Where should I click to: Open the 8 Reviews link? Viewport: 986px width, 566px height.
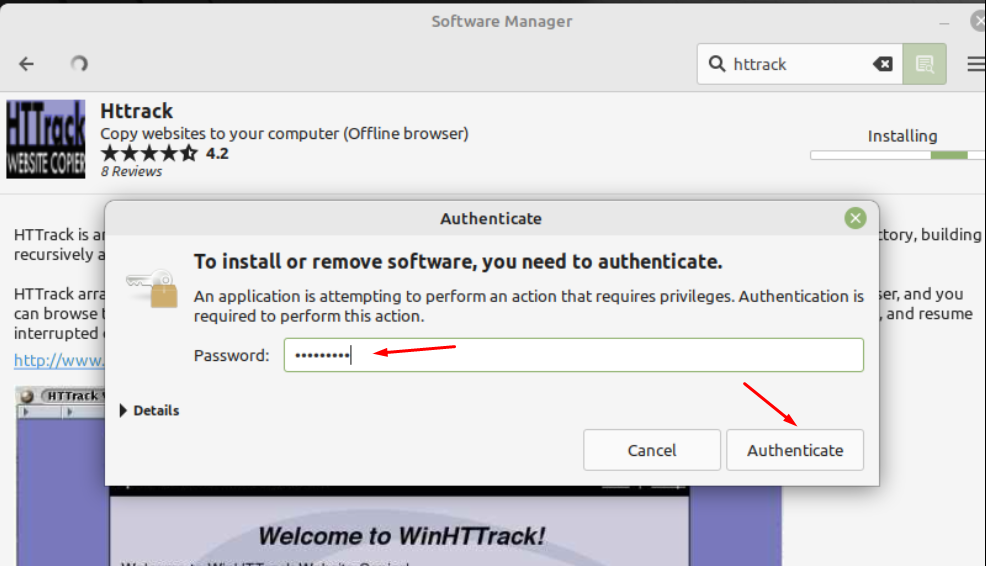coord(131,171)
